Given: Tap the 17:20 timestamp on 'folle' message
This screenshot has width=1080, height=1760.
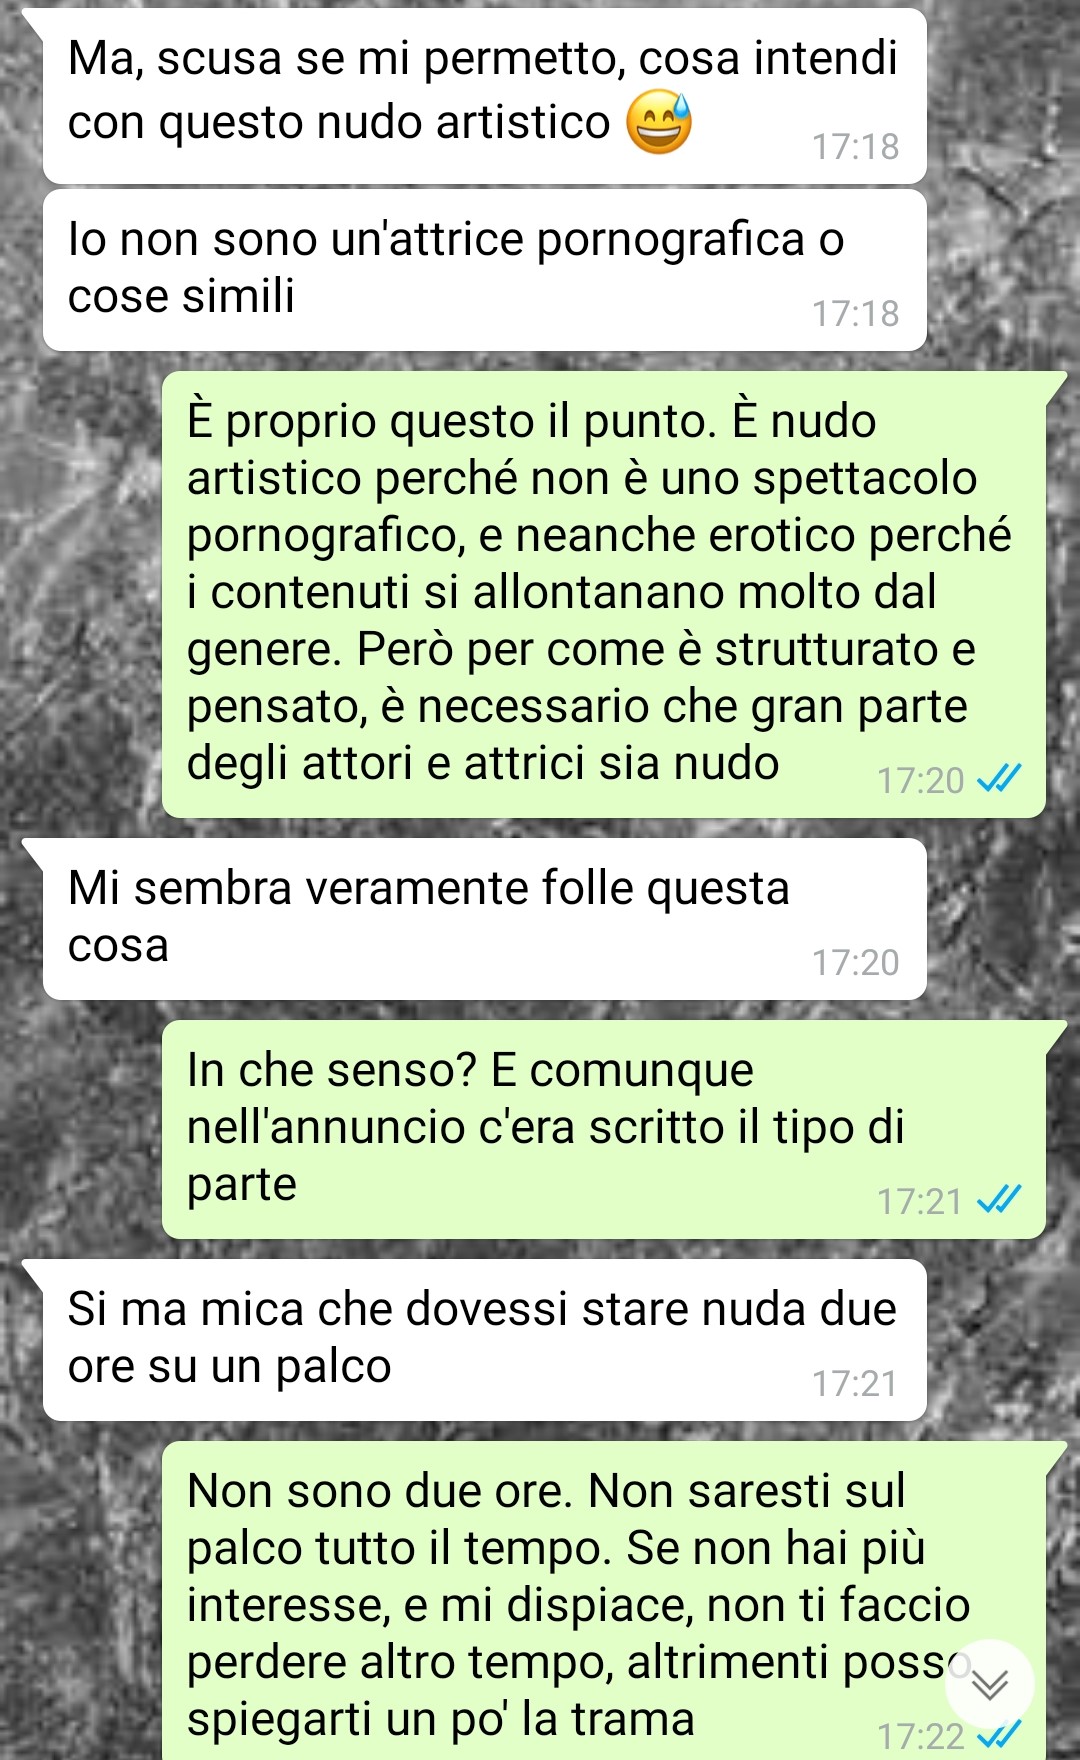Looking at the screenshot, I should coord(855,963).
